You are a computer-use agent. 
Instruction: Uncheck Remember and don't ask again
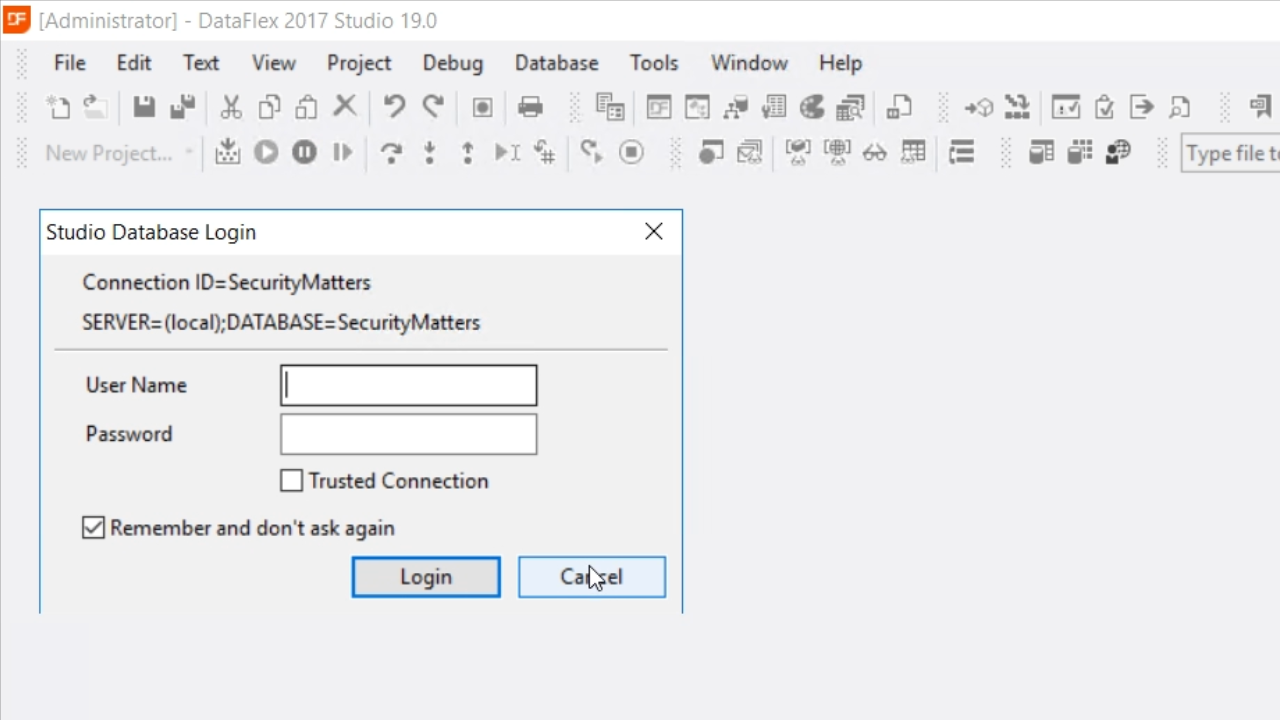(94, 528)
